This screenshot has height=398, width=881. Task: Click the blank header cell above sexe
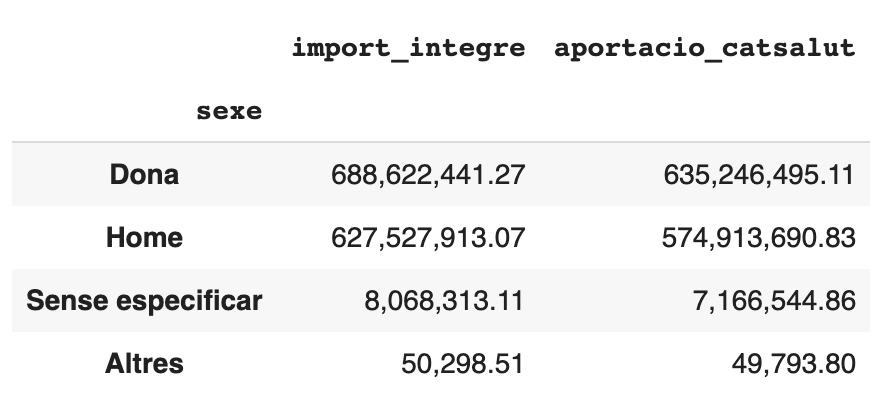(x=144, y=48)
